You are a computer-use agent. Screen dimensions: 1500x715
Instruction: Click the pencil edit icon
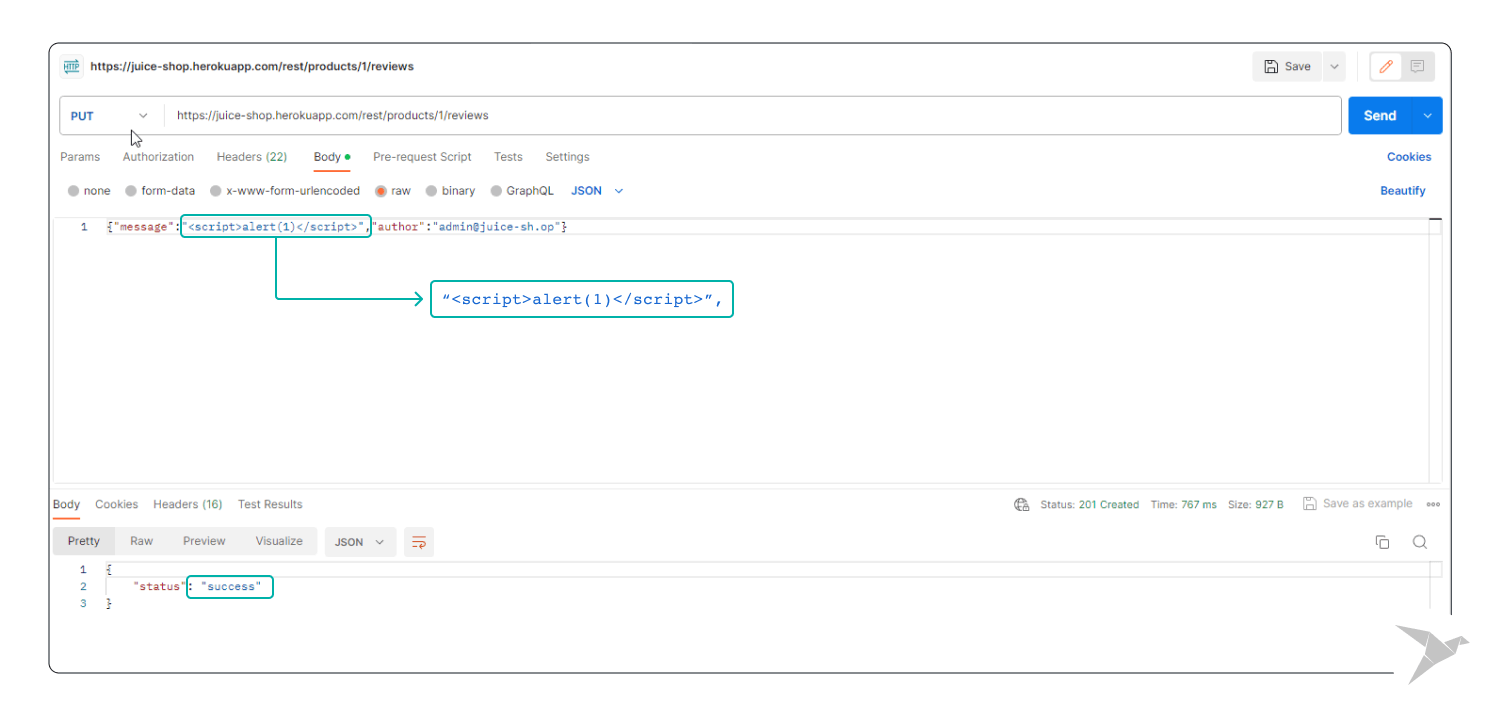[x=1386, y=67]
